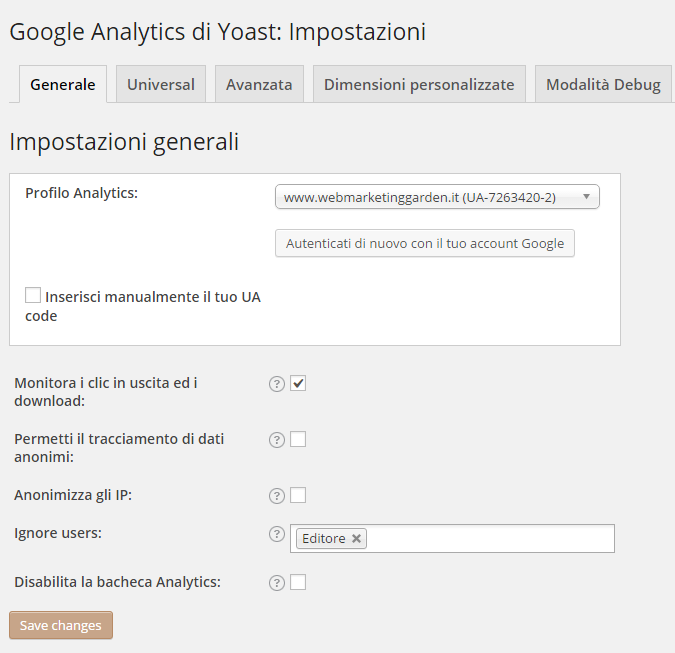This screenshot has height=653, width=675.
Task: Click Autenticati di nuovo con il tuo account Google
Action: (x=425, y=243)
